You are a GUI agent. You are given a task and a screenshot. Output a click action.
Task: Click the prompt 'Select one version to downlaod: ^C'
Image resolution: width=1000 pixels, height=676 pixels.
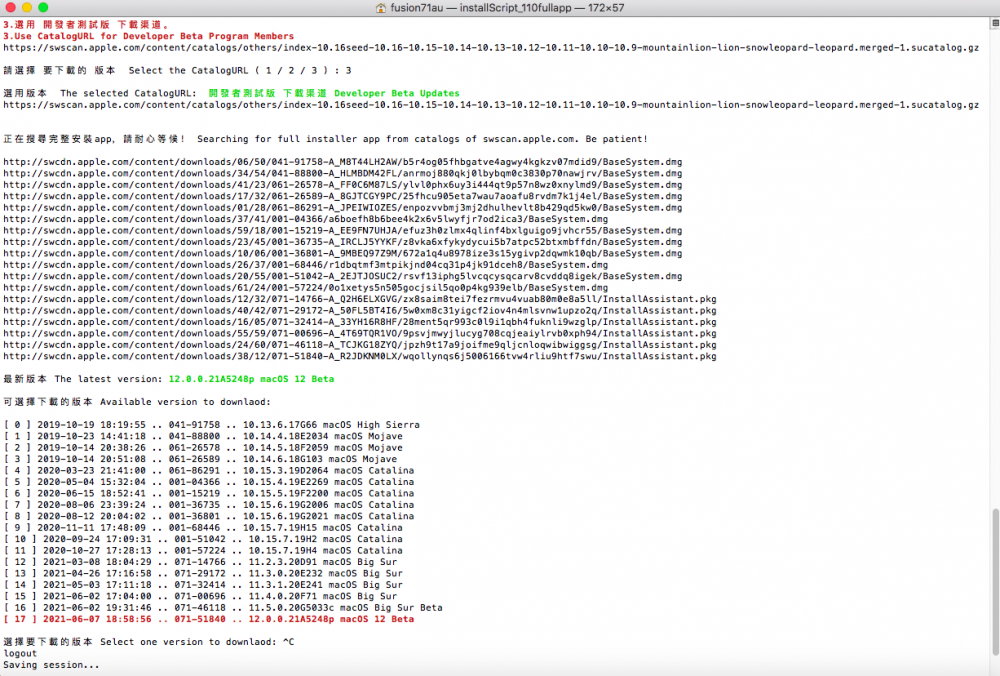point(197,643)
